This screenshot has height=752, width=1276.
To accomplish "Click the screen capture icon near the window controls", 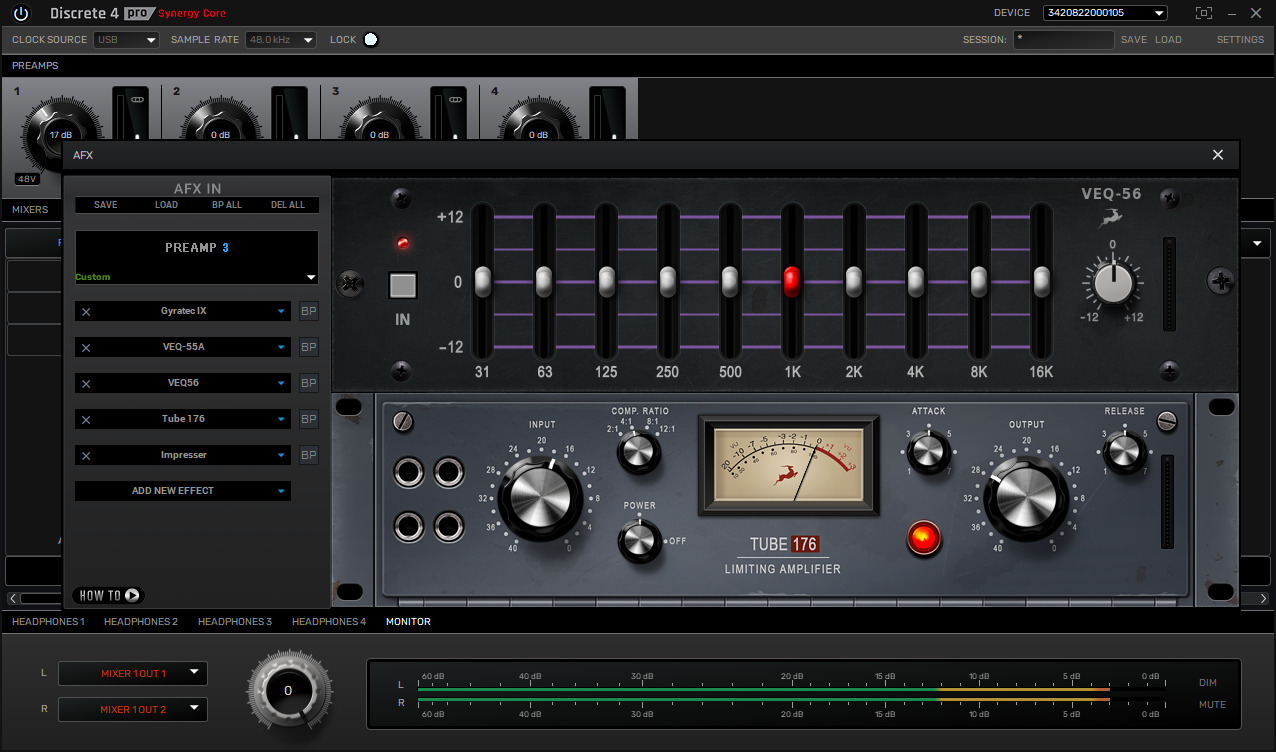I will 1204,13.
